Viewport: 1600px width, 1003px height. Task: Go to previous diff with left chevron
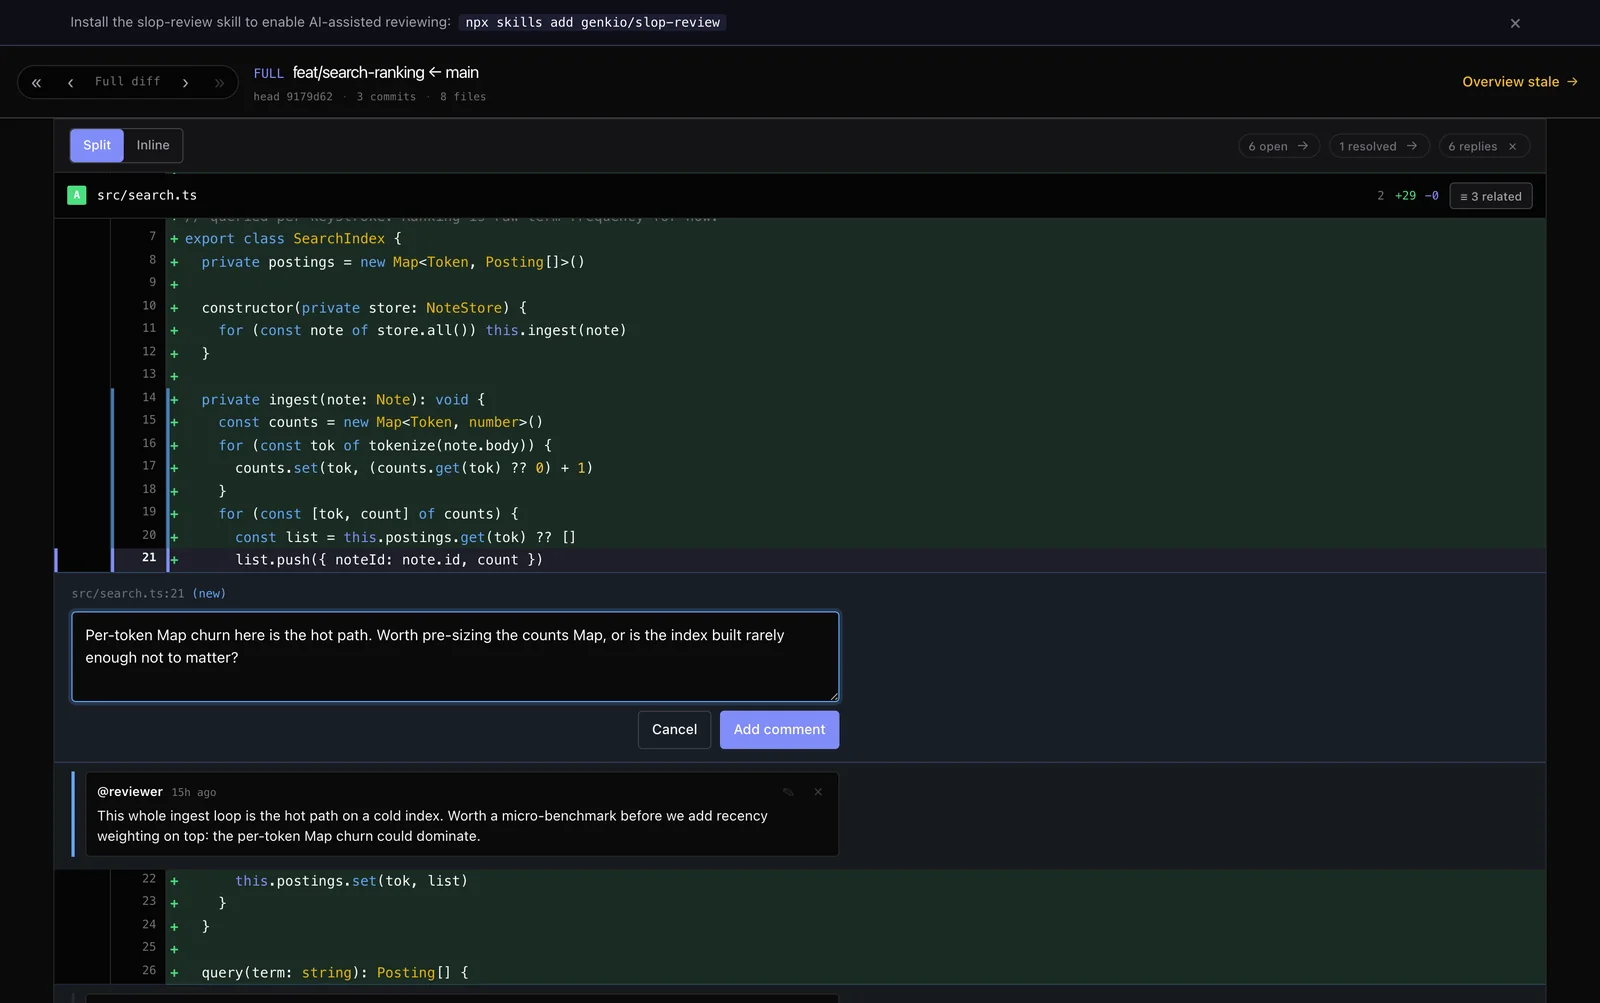coord(70,82)
